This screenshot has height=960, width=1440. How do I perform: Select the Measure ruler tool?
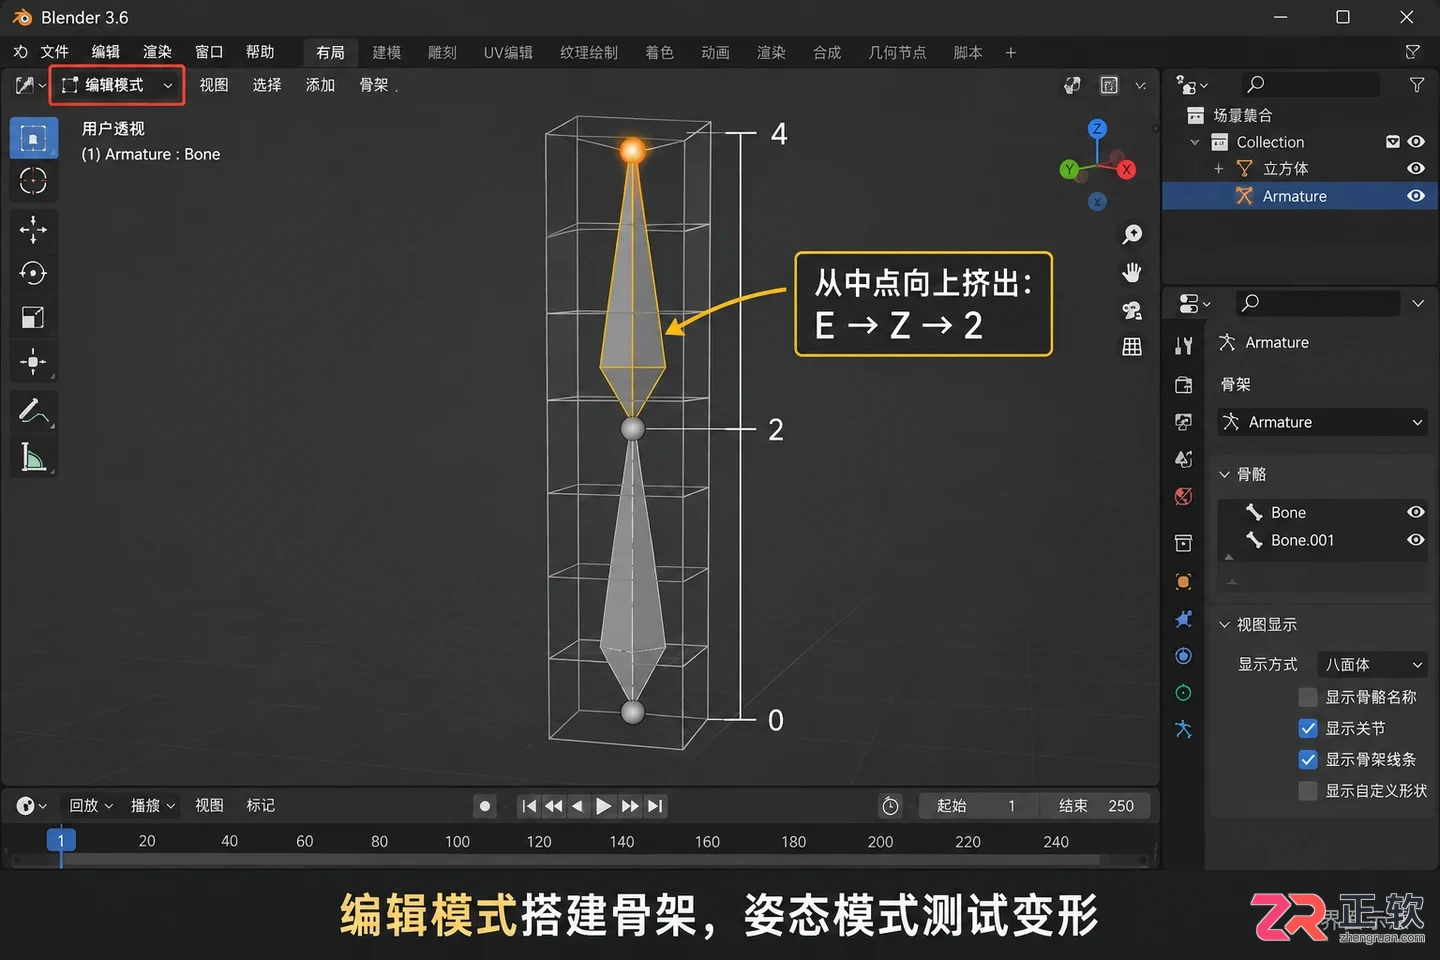[33, 457]
